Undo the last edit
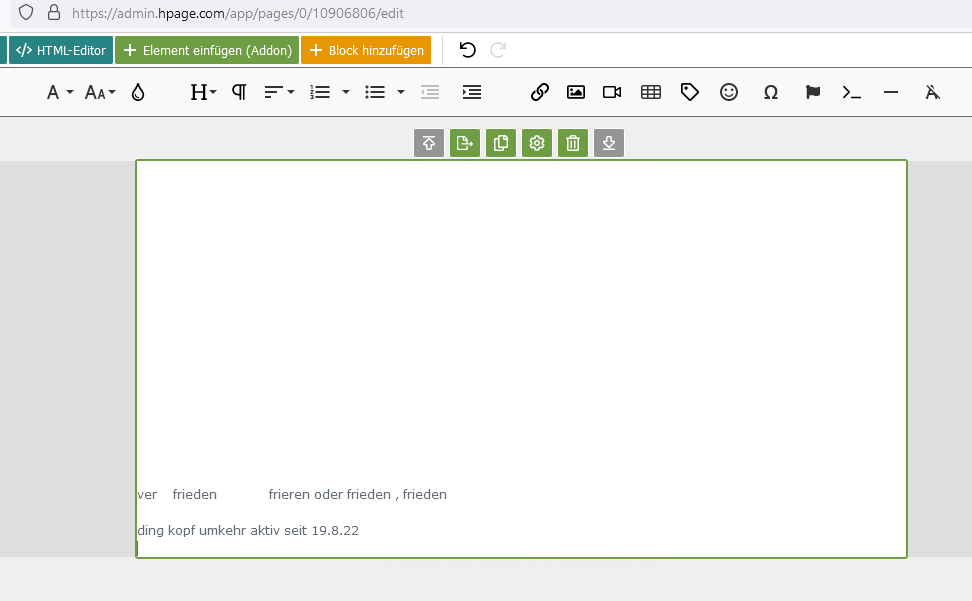Image resolution: width=972 pixels, height=601 pixels. pyautogui.click(x=467, y=50)
